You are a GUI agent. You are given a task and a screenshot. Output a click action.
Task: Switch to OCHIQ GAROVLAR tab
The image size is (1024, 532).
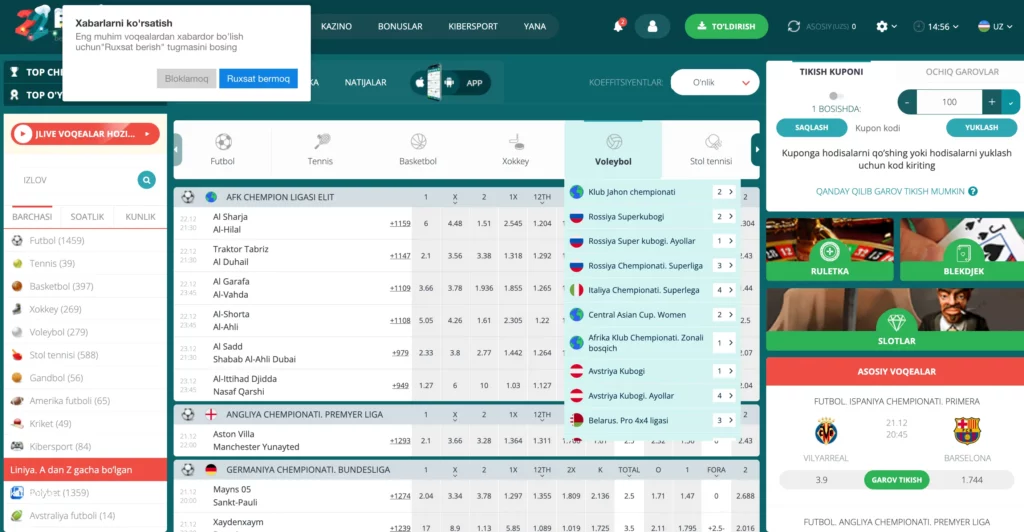962,72
